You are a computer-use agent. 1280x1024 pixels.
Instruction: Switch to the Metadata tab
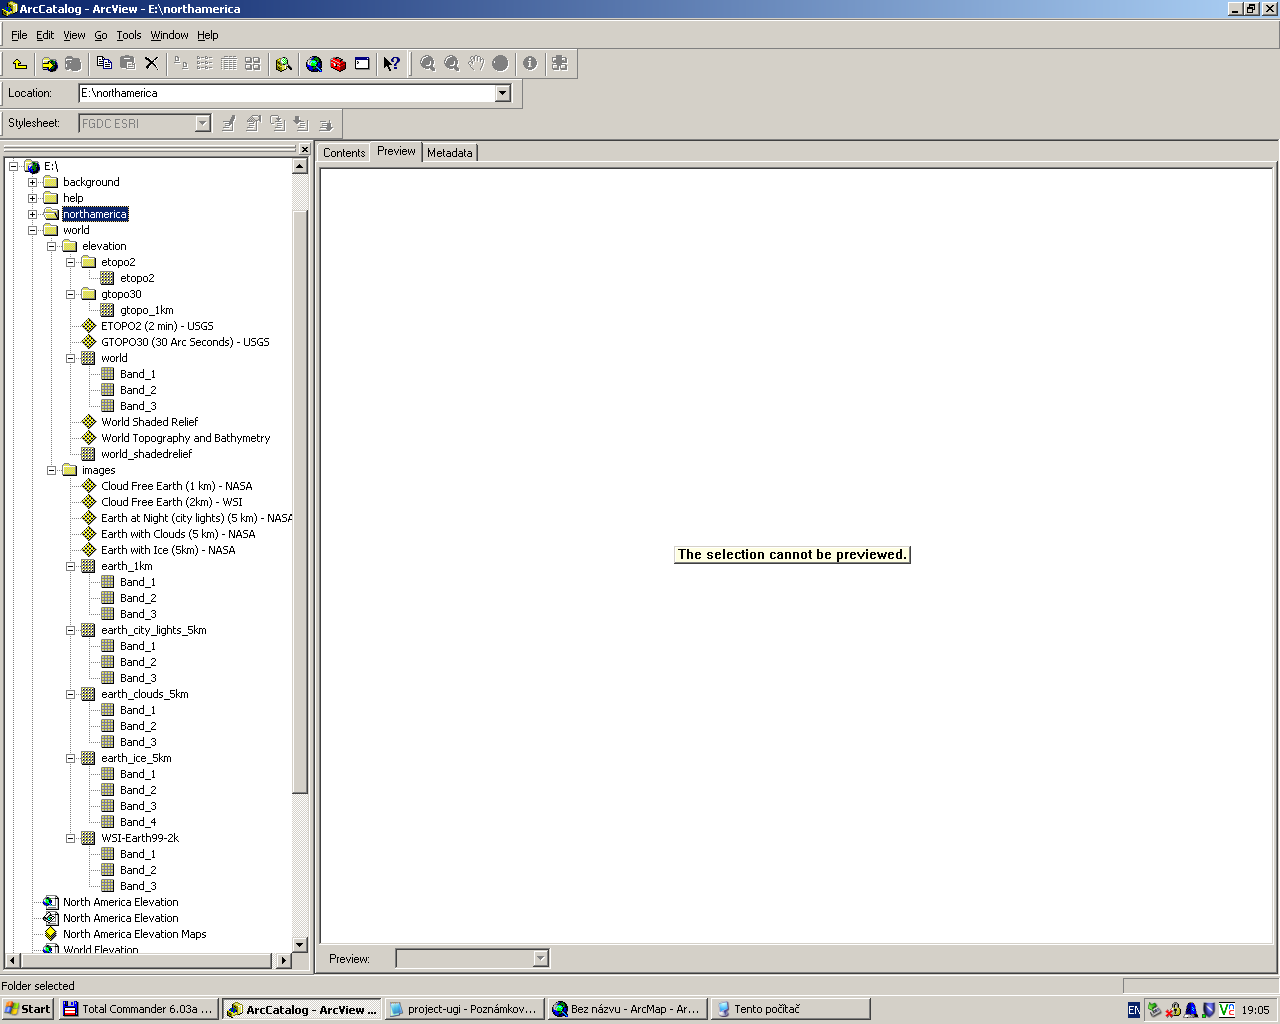[x=450, y=153]
